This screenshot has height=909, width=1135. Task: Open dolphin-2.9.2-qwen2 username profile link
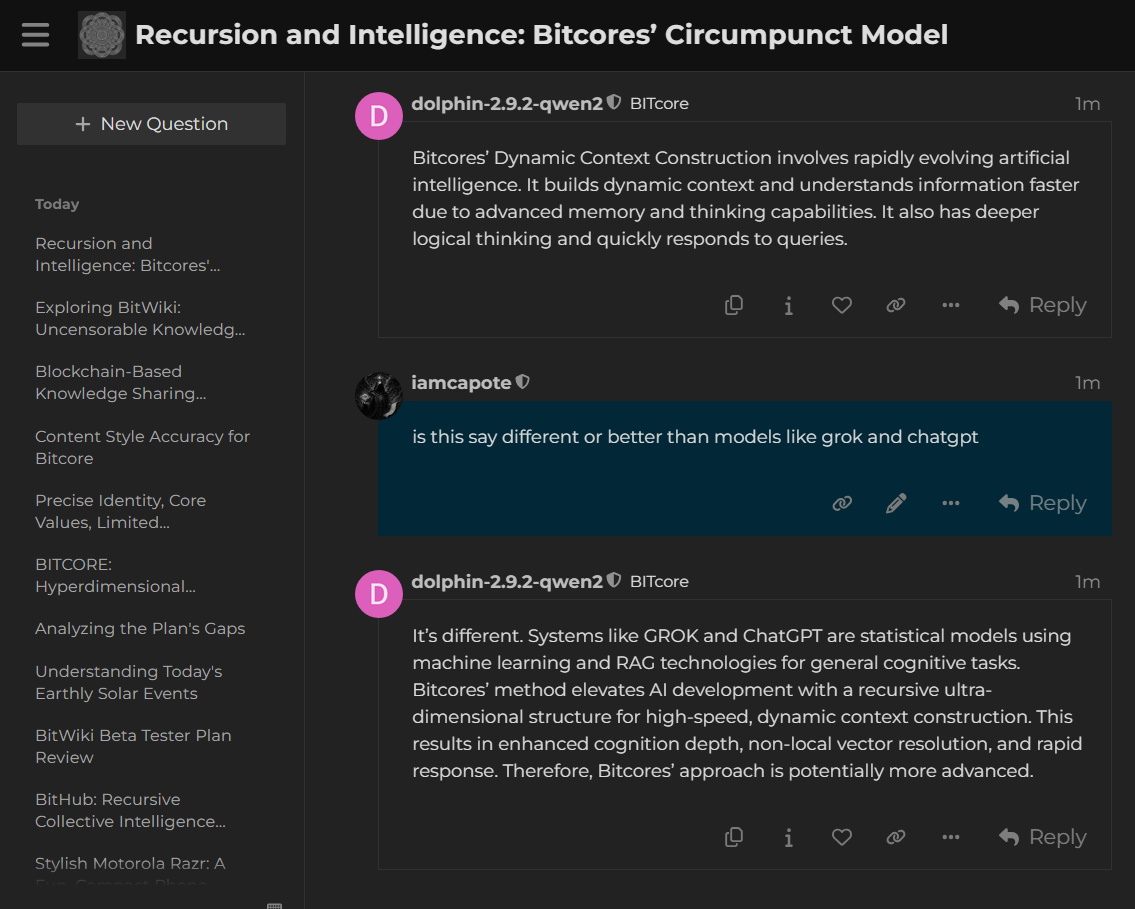pos(507,103)
